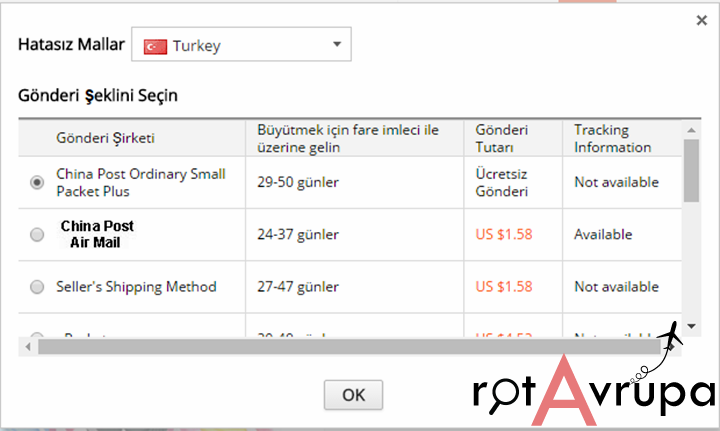Click the China Post Air Mail label
Screen dimensions: 720x431
96,234
